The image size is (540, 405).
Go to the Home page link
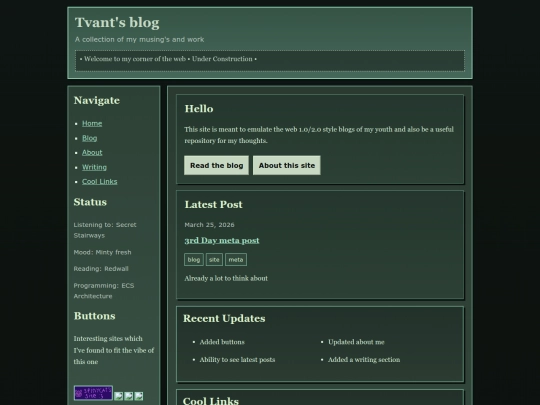(92, 123)
